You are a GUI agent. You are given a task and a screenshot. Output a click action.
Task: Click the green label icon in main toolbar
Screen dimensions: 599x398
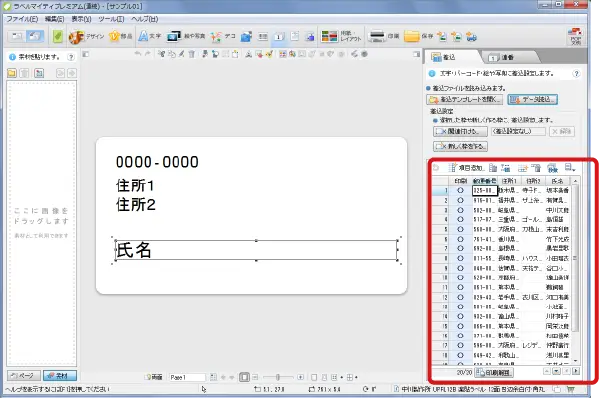coord(58,37)
